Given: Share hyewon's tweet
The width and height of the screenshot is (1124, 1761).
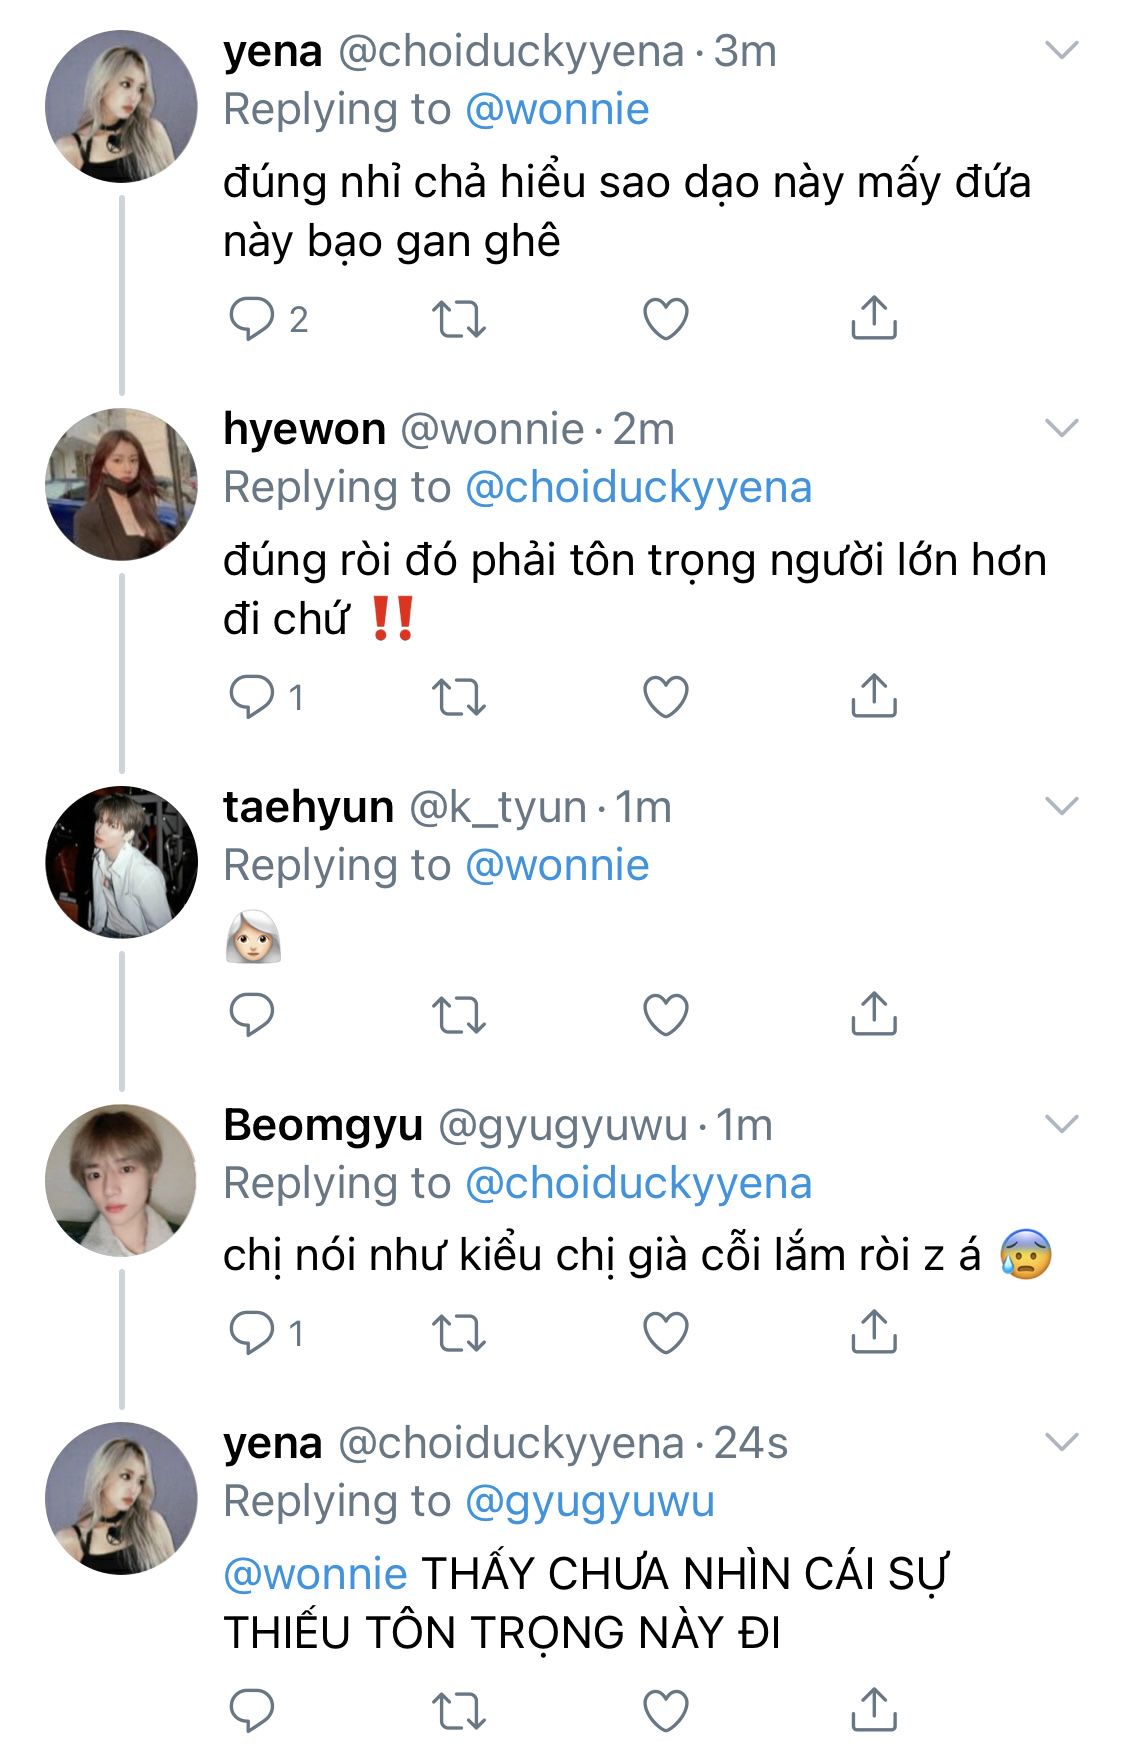Looking at the screenshot, I should pyautogui.click(x=873, y=697).
